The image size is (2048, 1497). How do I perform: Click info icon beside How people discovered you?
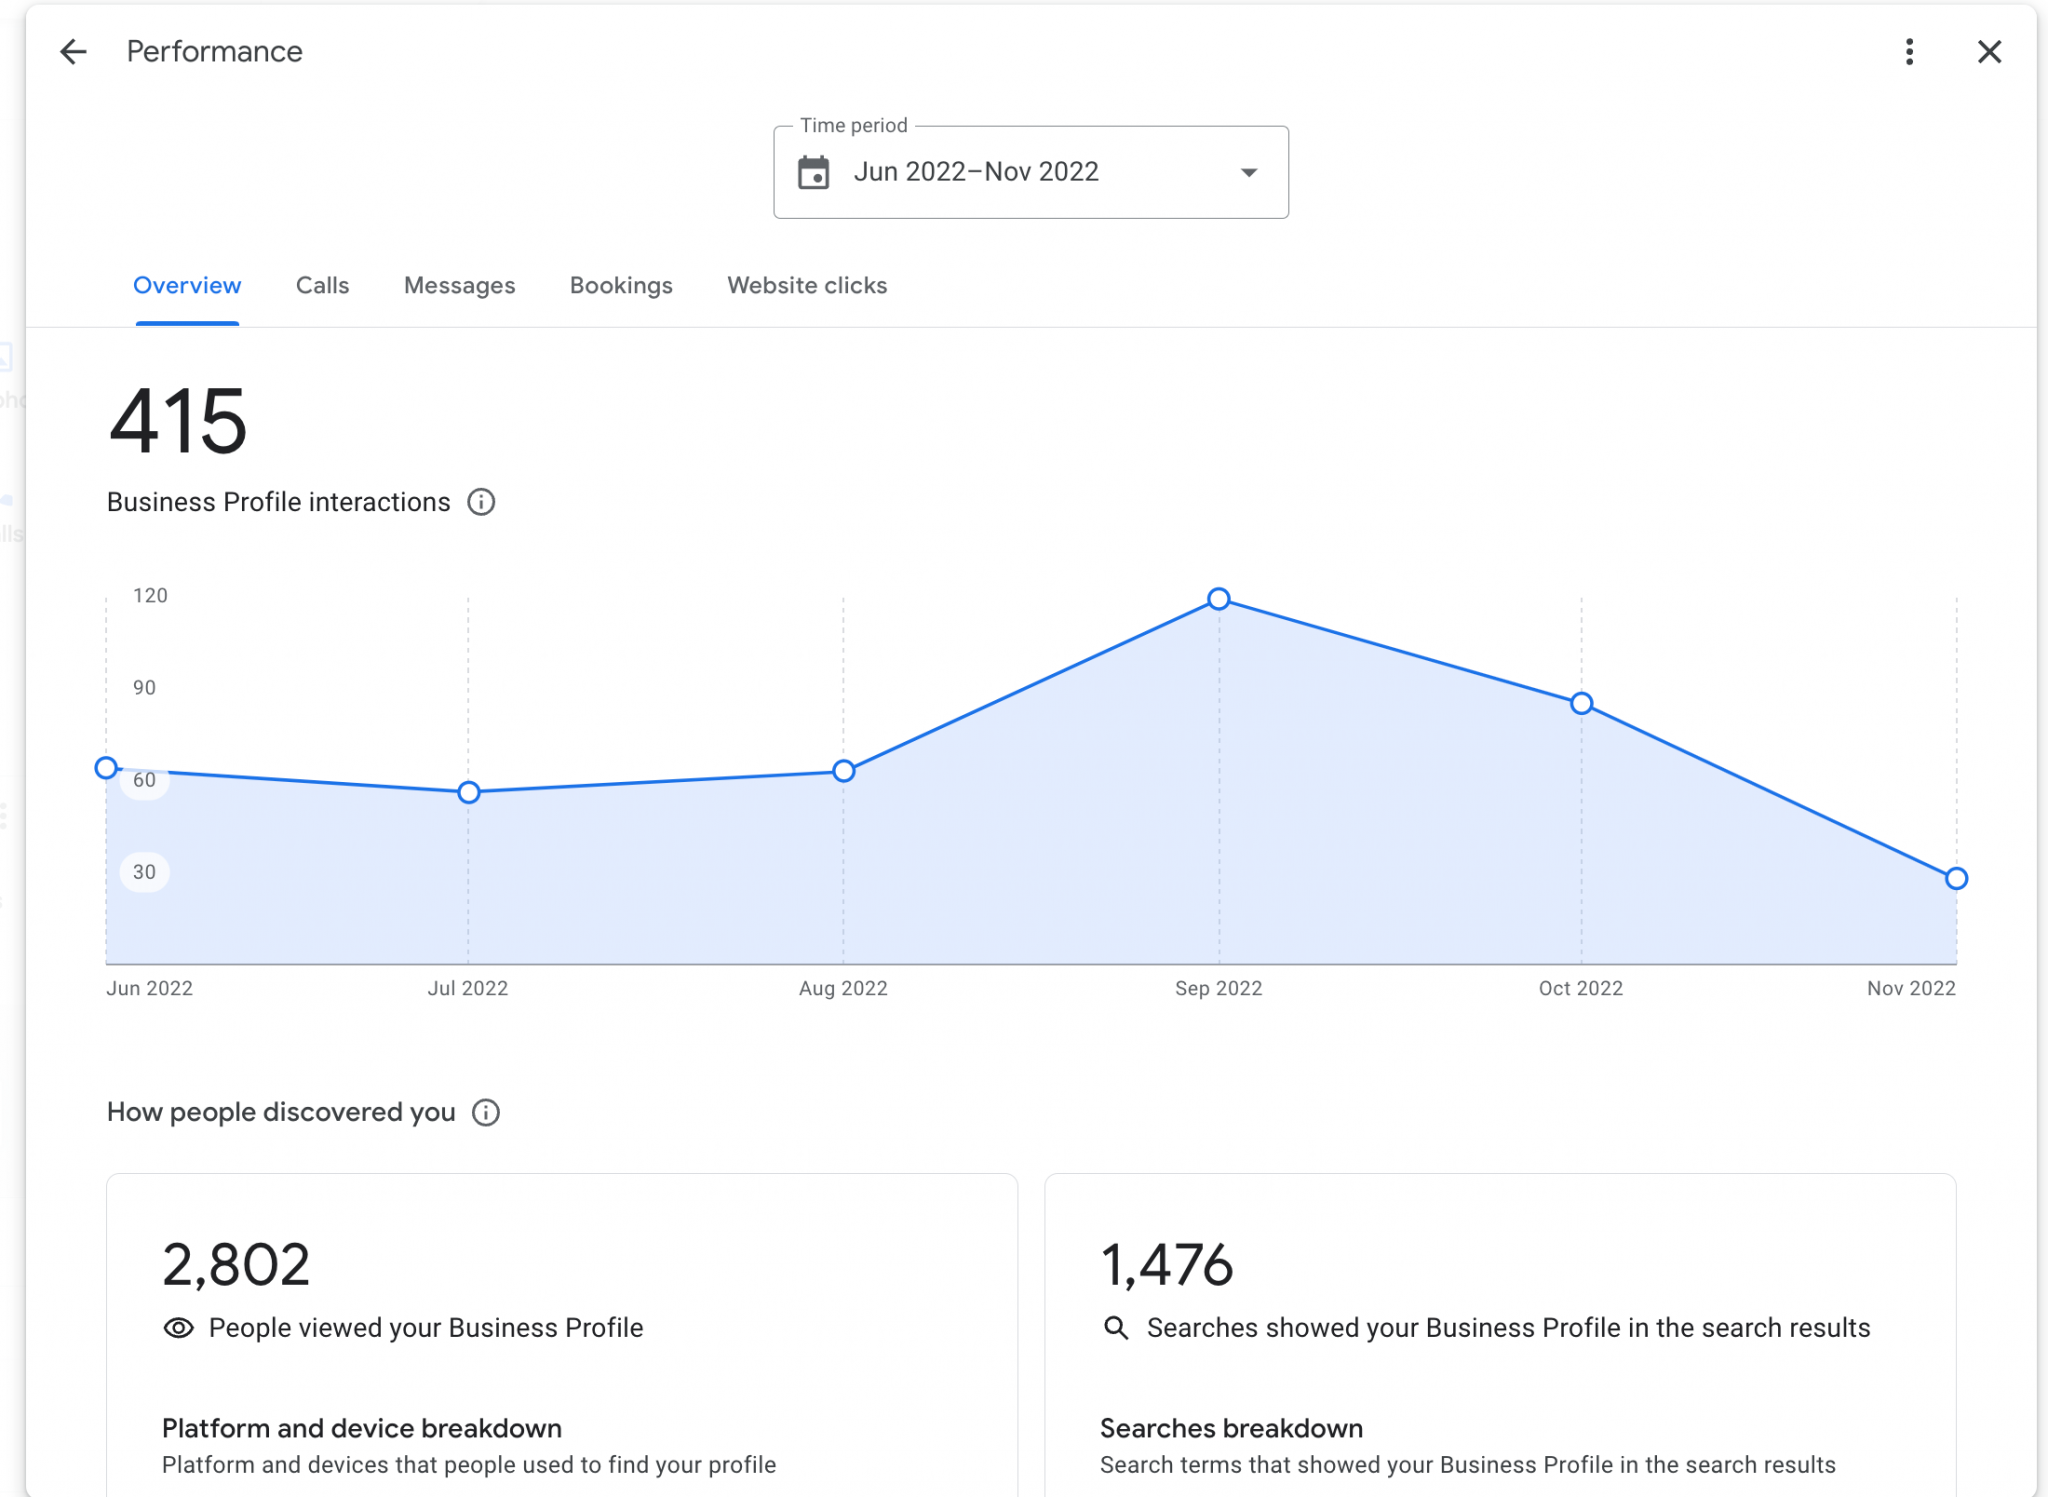pos(486,1113)
